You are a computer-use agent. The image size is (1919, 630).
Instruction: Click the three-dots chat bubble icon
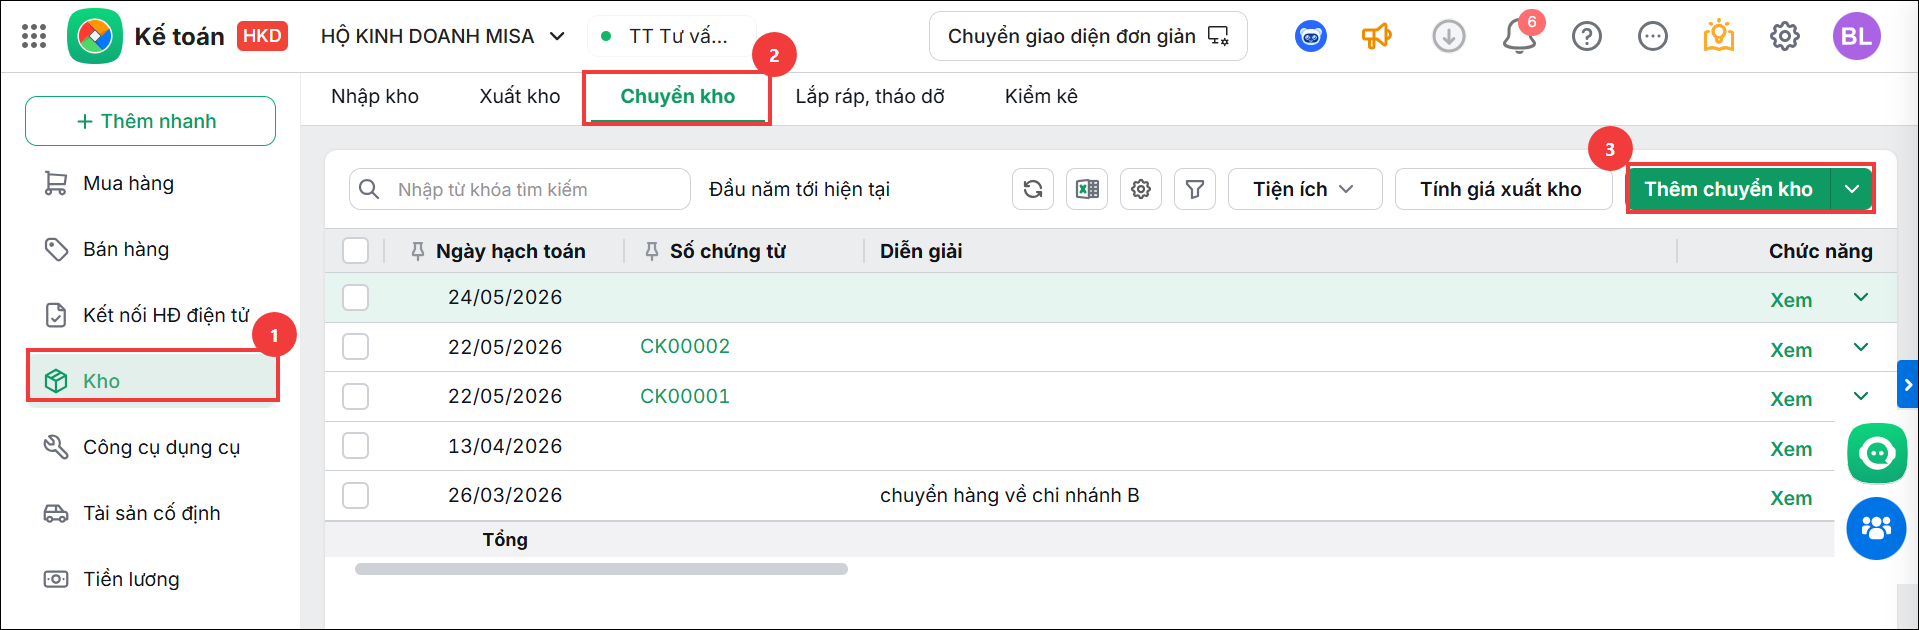pos(1653,37)
